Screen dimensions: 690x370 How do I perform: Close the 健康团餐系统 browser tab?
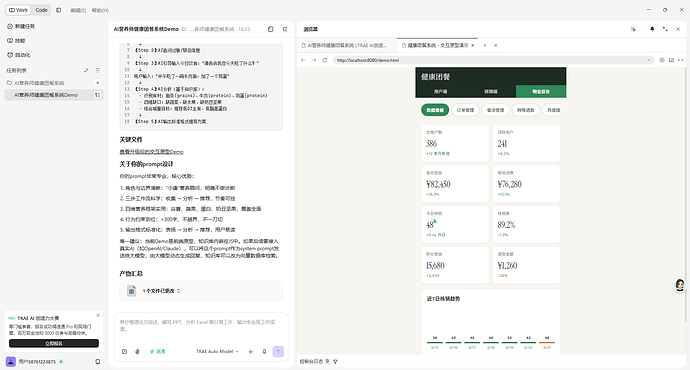point(473,45)
